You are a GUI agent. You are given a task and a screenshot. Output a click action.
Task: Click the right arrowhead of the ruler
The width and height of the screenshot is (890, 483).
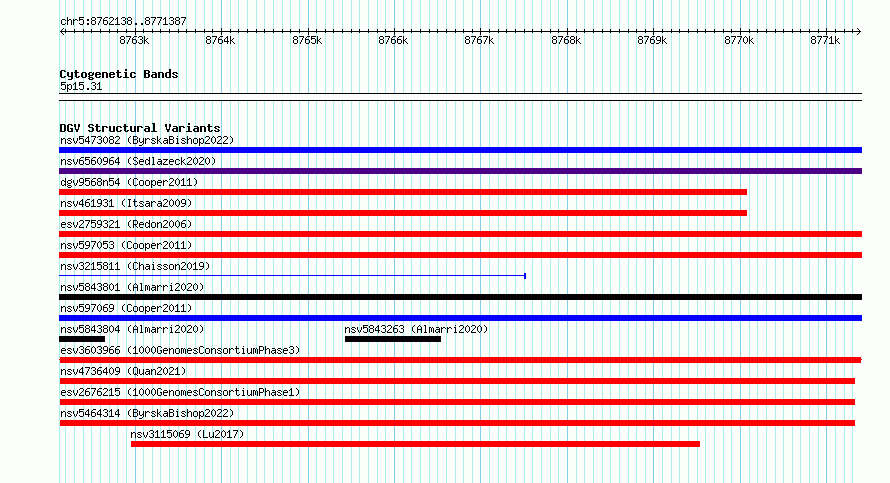859,32
